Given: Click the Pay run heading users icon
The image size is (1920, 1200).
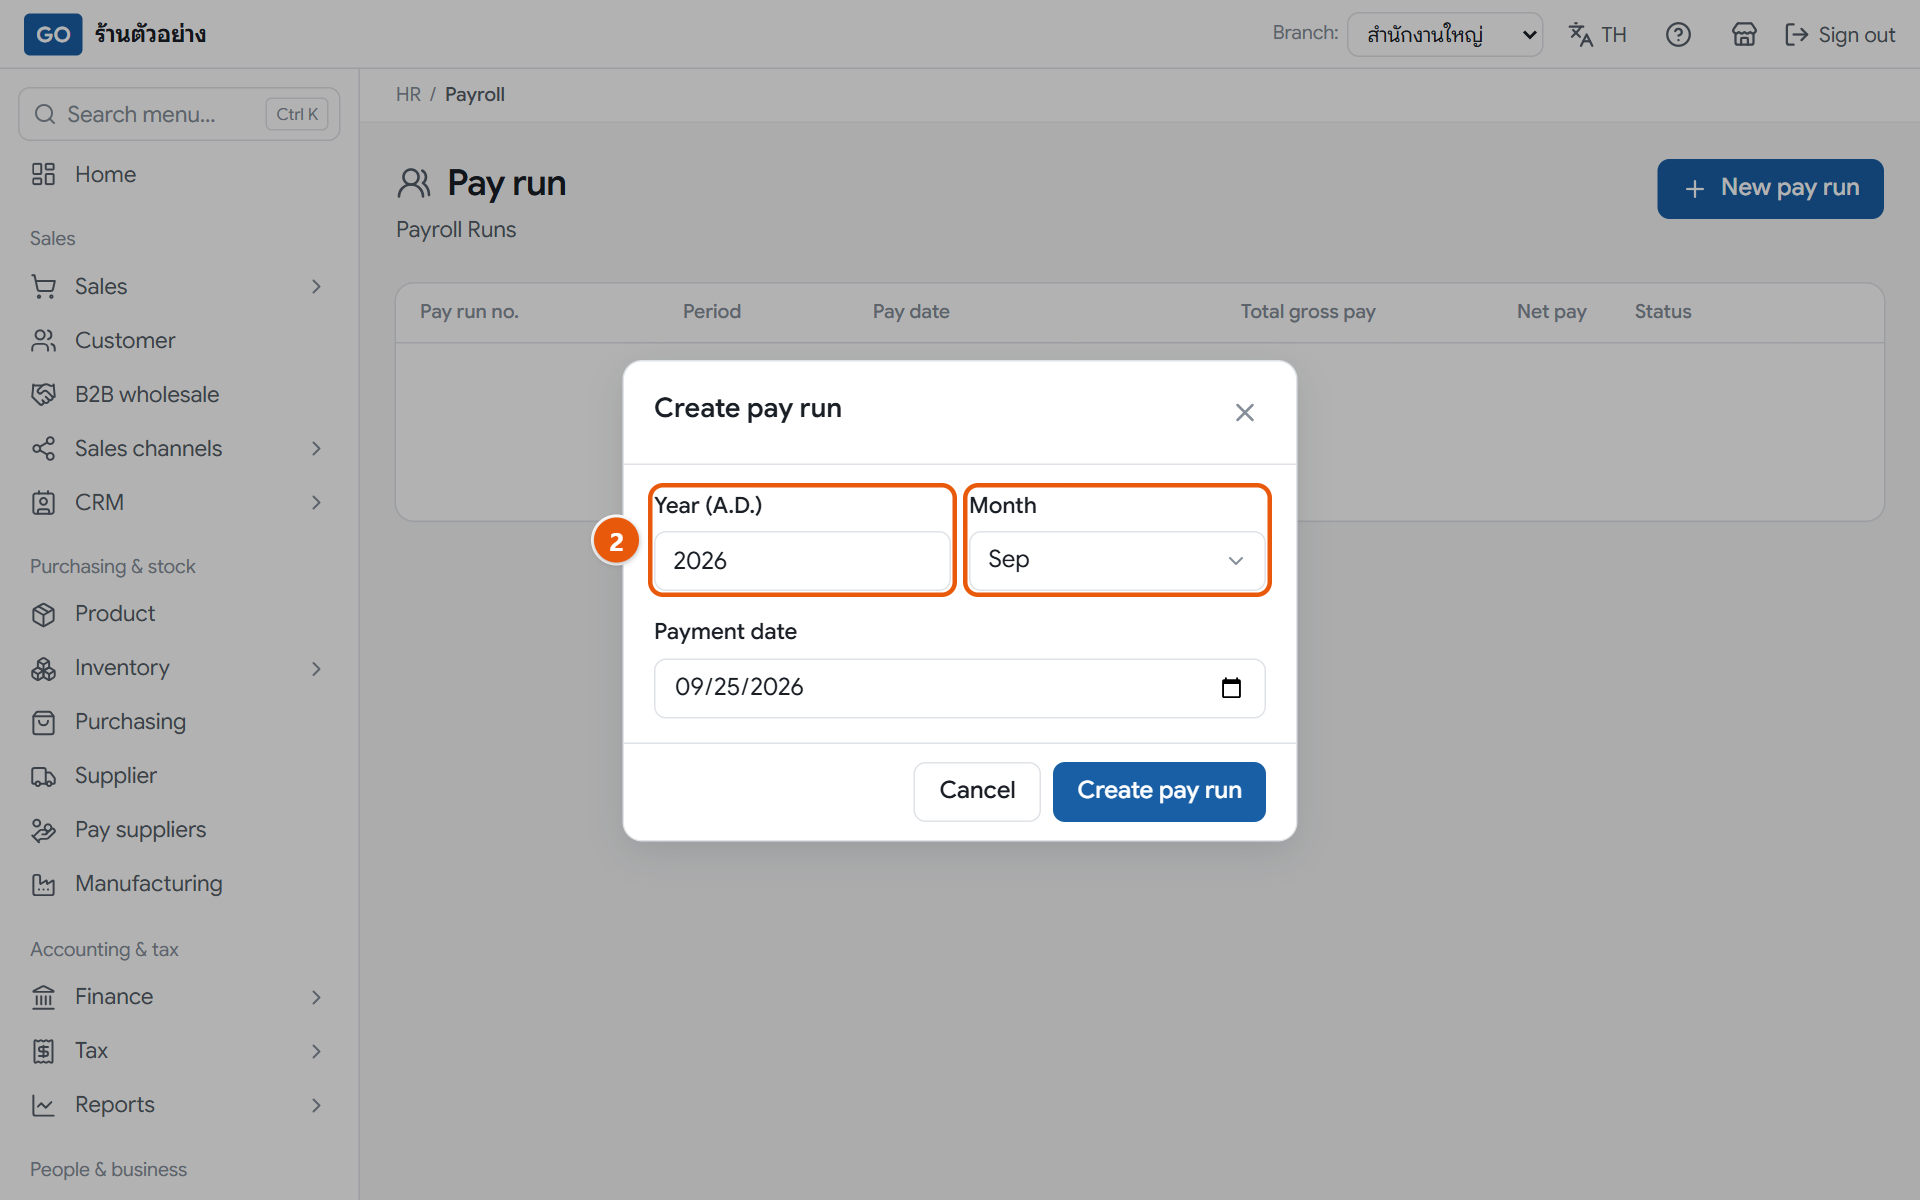Looking at the screenshot, I should (414, 183).
